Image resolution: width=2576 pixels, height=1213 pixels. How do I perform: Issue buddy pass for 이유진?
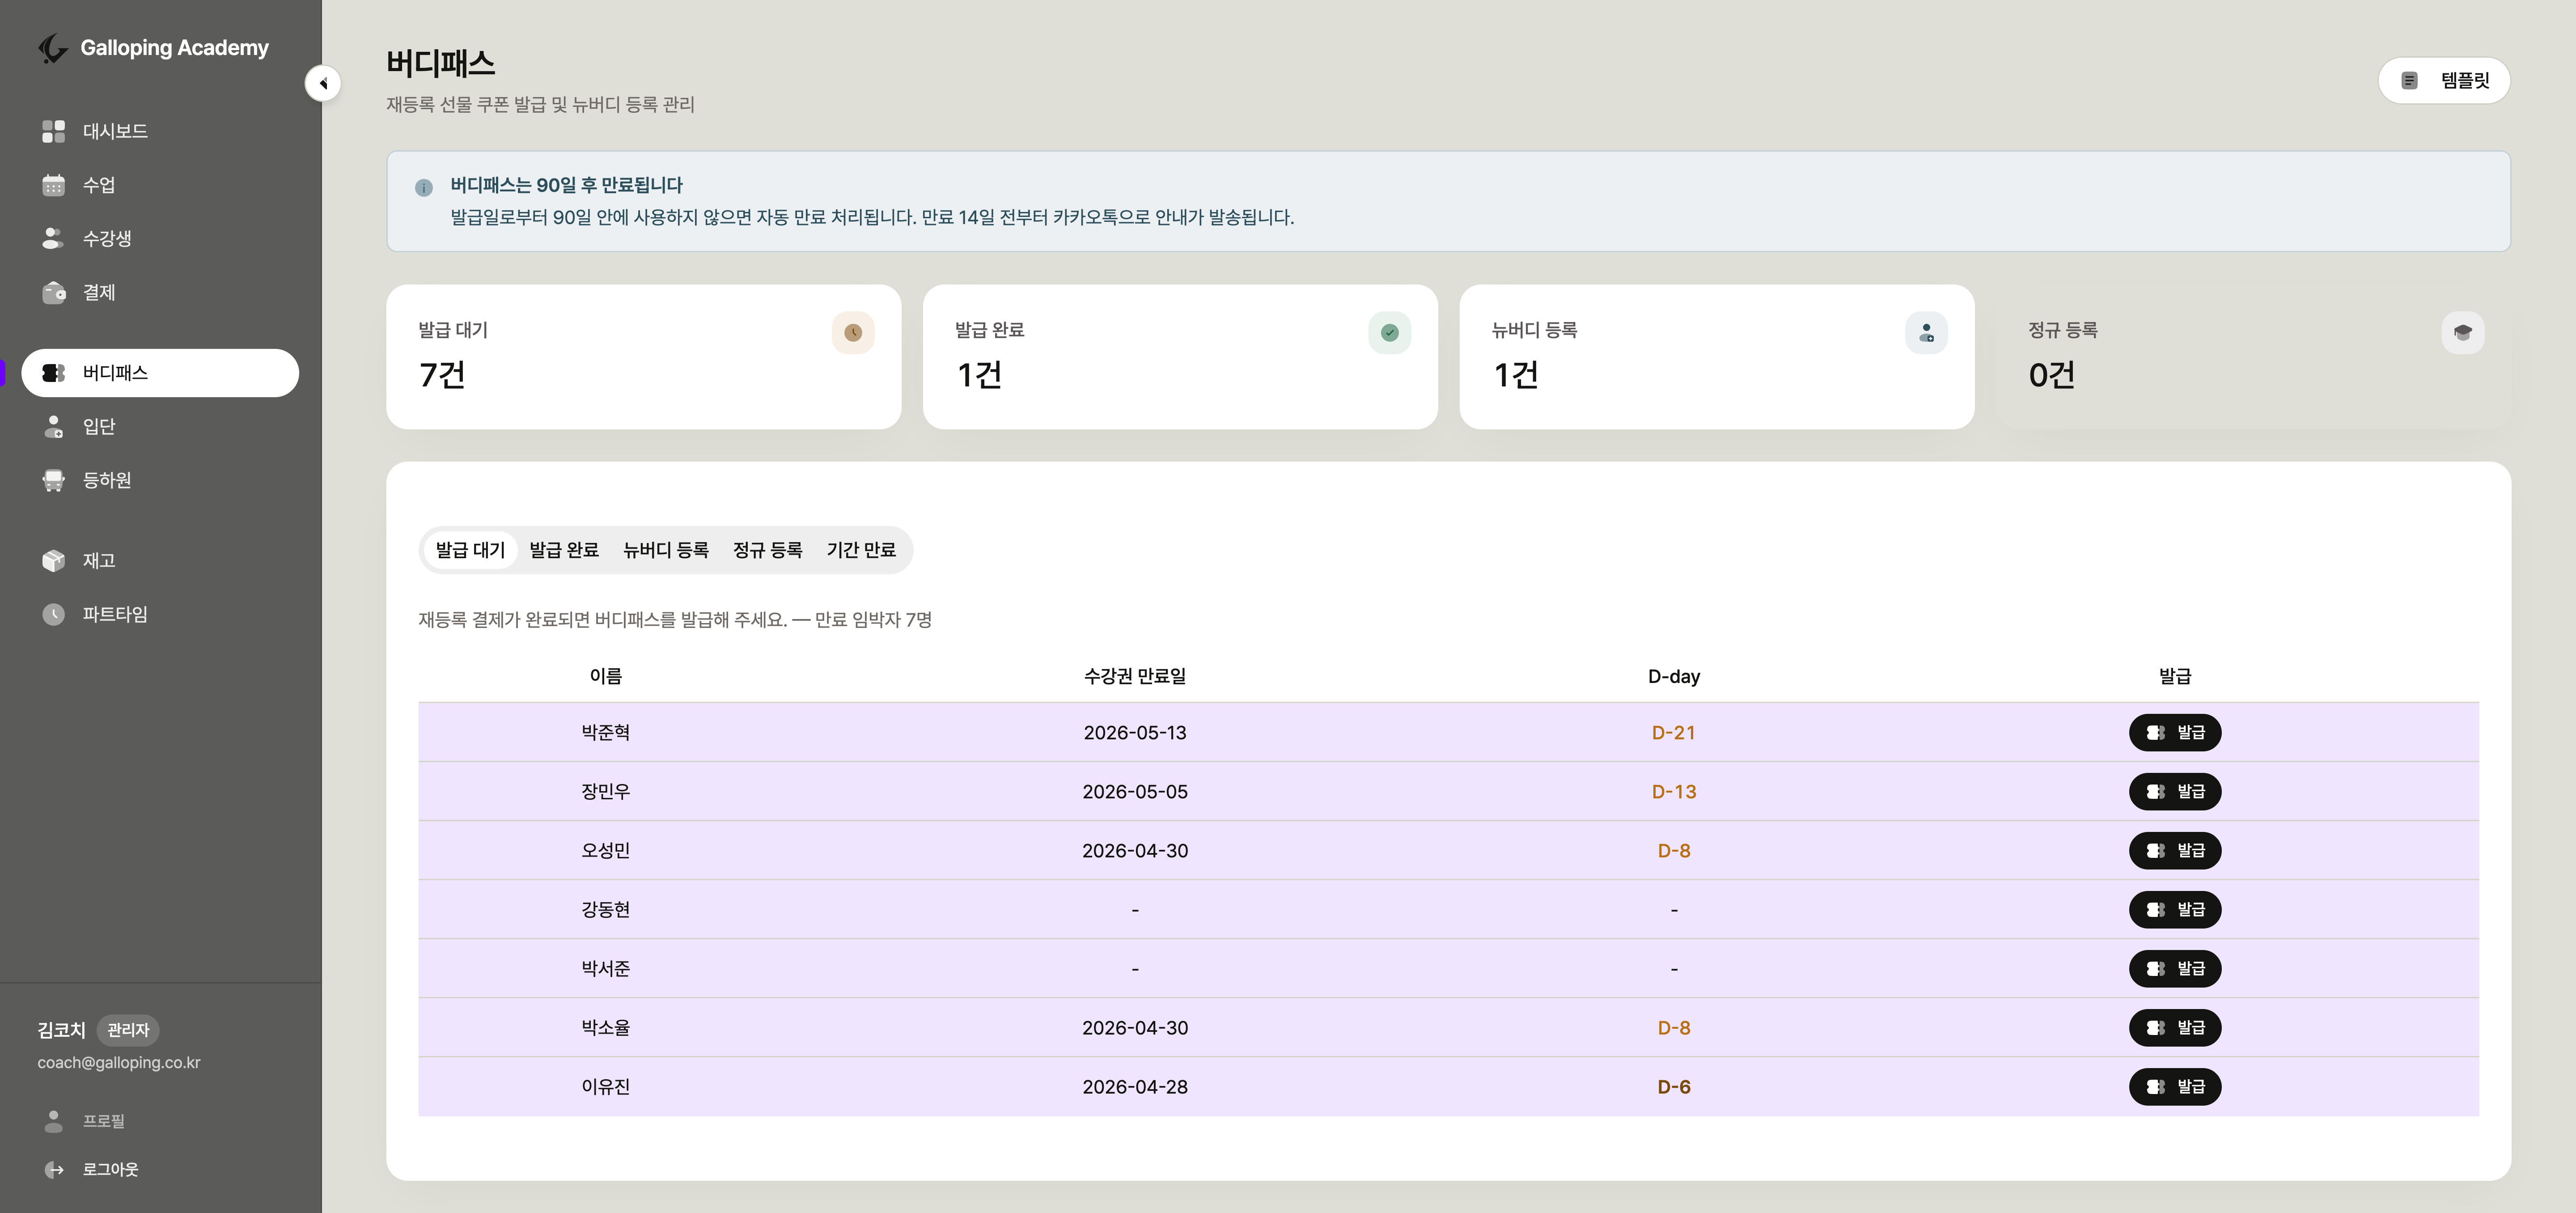(2175, 1086)
